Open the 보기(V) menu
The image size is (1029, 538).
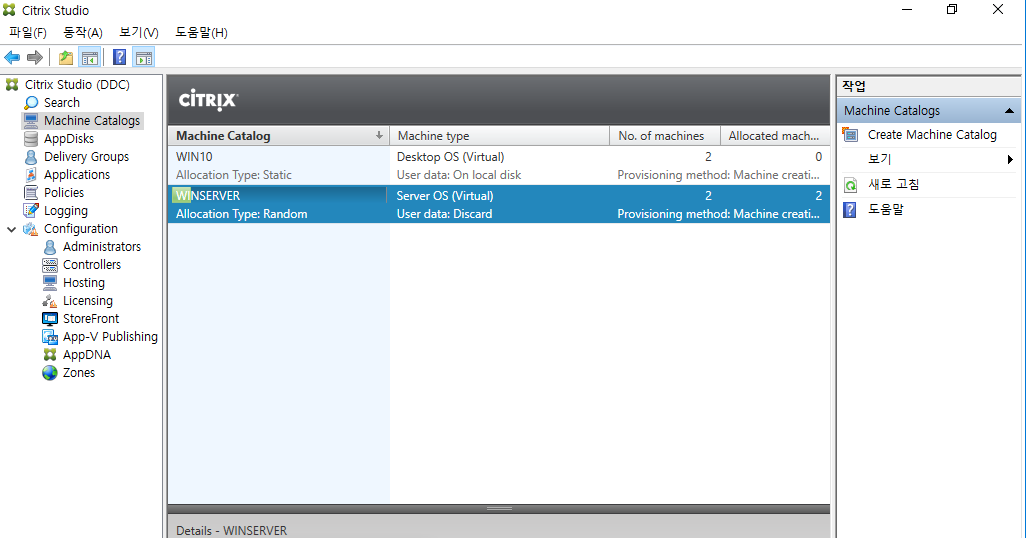(138, 33)
